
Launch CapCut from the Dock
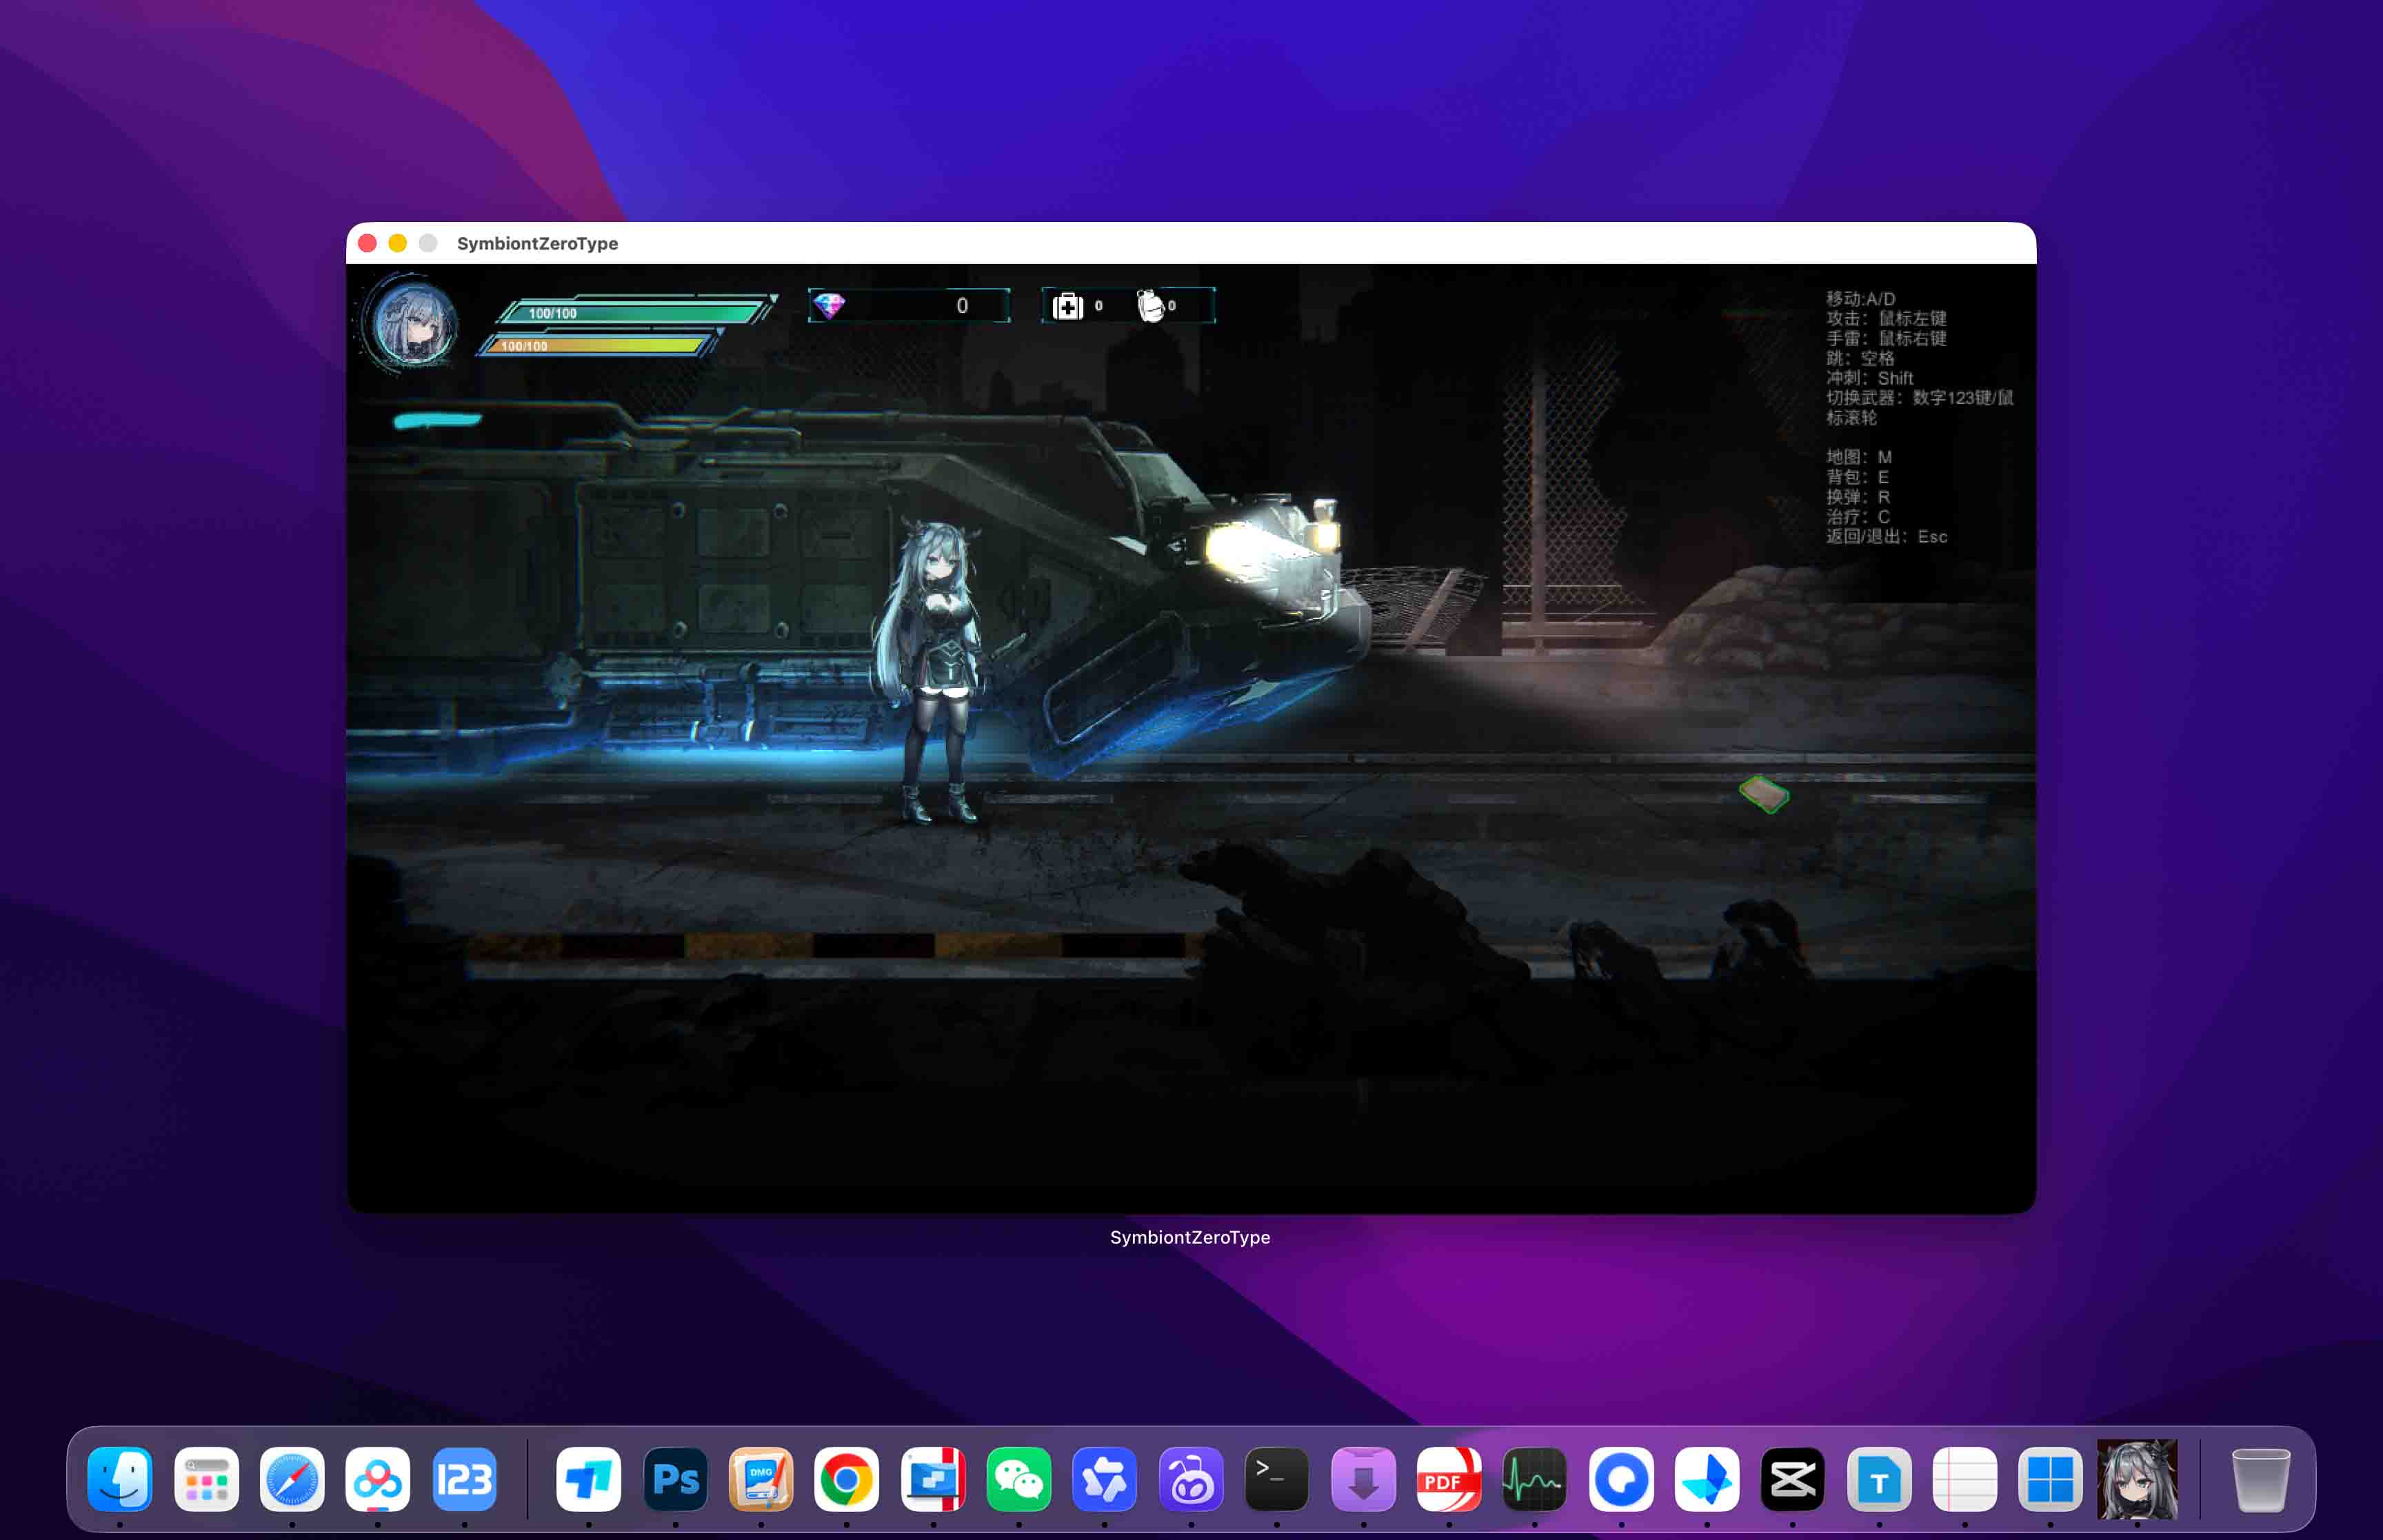point(1793,1479)
